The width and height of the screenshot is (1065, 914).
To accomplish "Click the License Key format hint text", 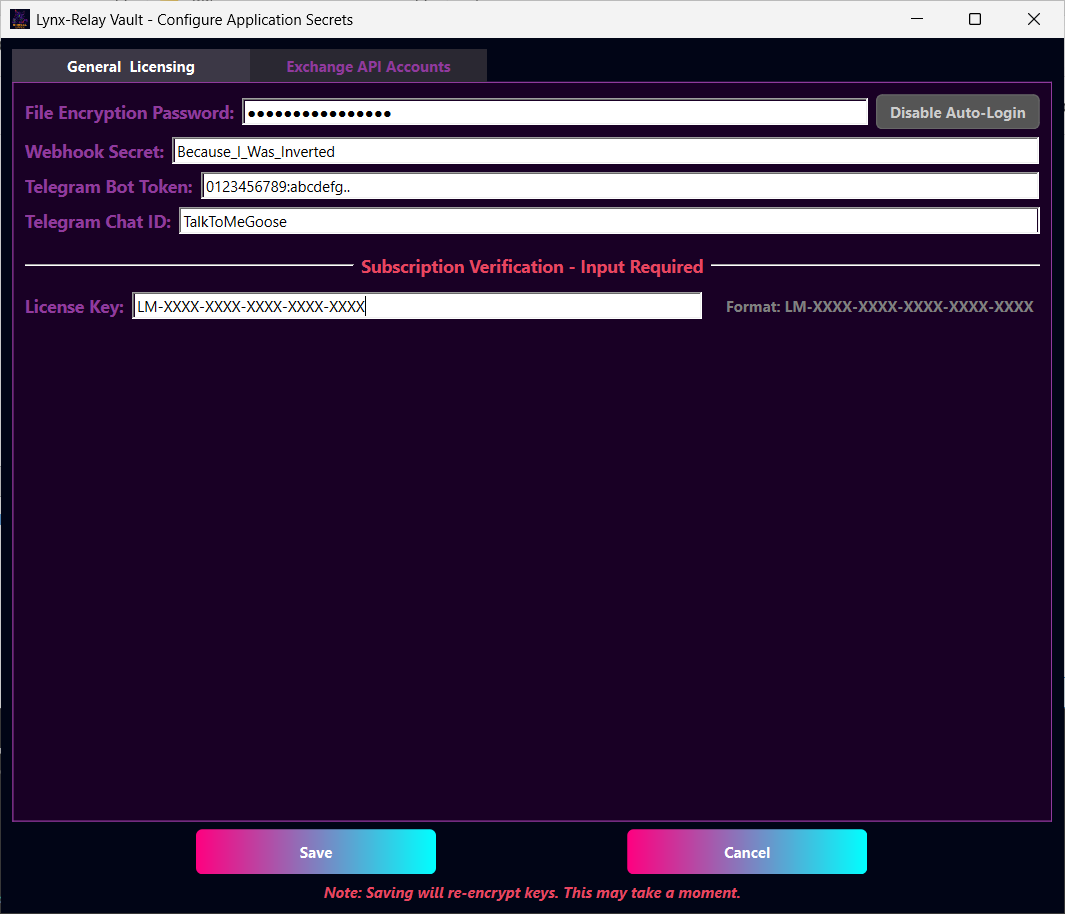I will tap(879, 306).
